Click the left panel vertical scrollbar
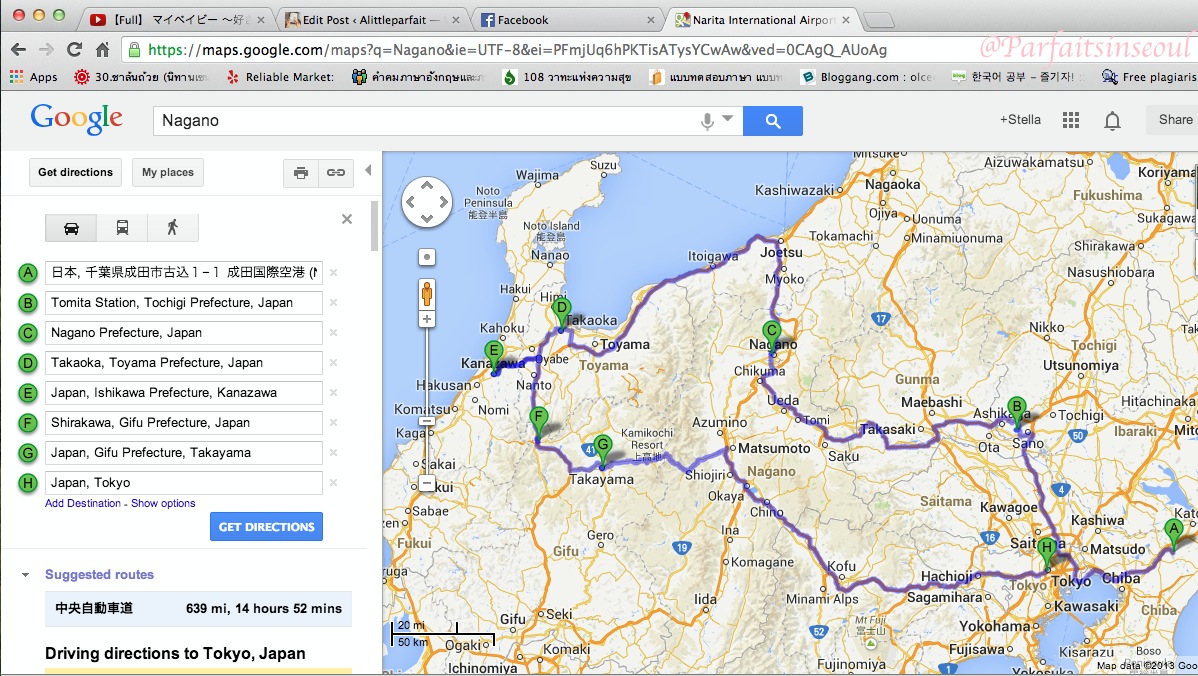Screen dimensions: 1198x676 coord(374,226)
